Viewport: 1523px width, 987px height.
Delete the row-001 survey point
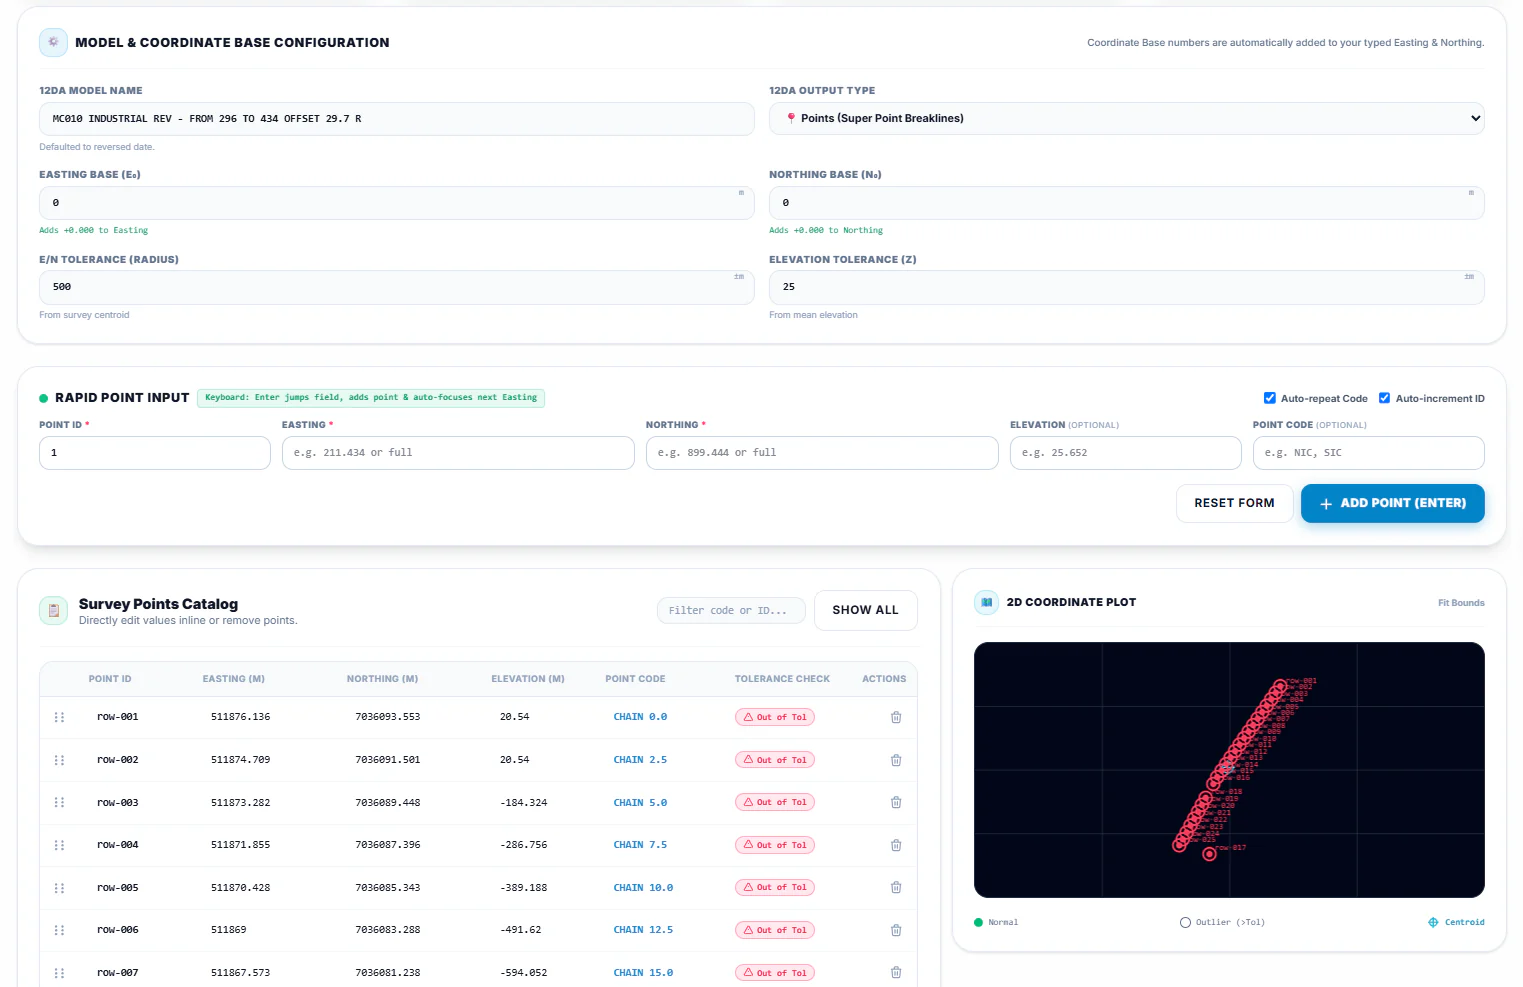[x=896, y=717]
